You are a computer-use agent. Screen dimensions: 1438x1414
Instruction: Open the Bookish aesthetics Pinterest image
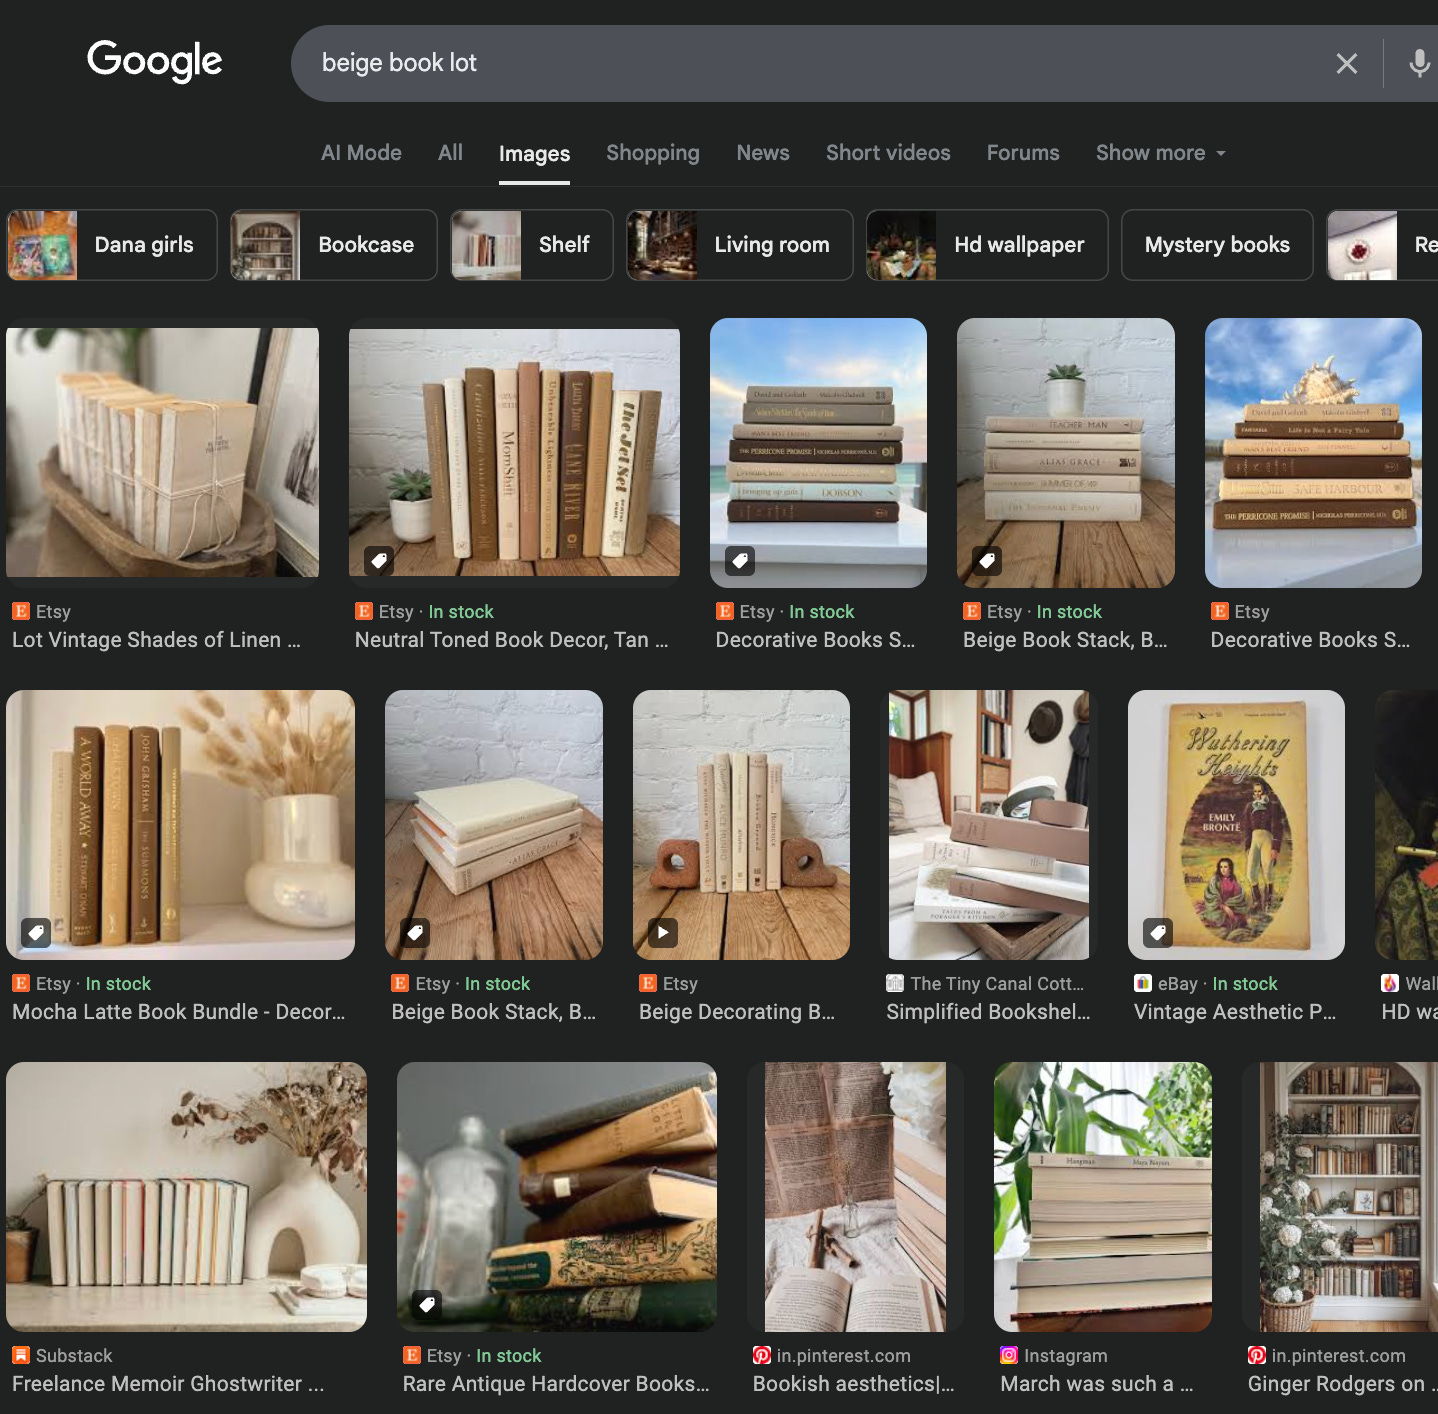855,1197
